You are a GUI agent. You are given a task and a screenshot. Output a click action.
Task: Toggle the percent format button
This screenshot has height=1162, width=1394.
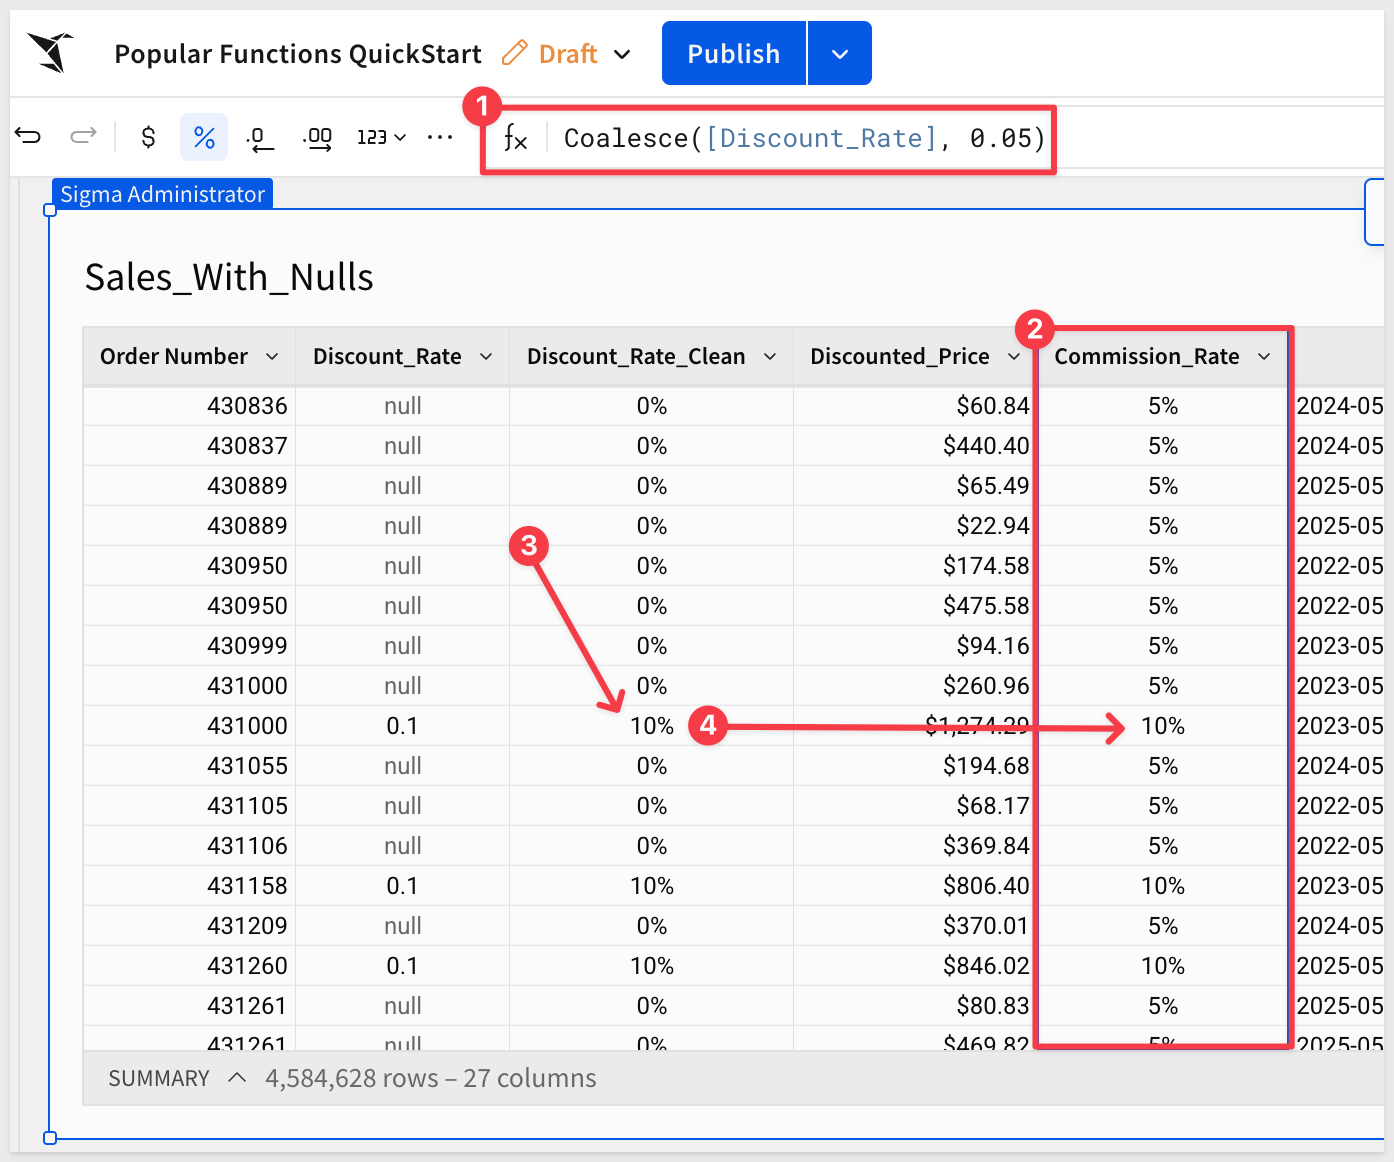[204, 137]
